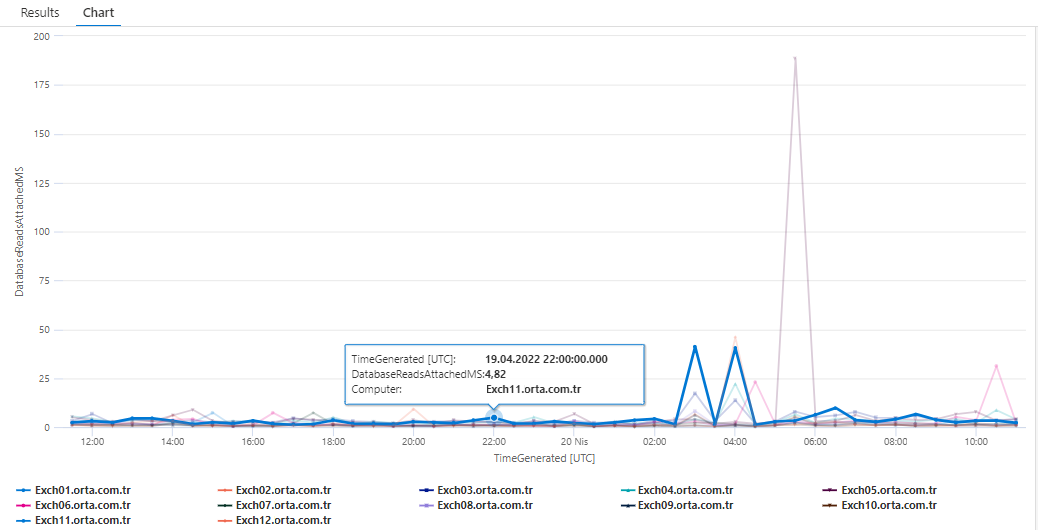Toggle the Exch06.orta.com.tr legend series
This screenshot has width=1038, height=530.
tap(73, 506)
